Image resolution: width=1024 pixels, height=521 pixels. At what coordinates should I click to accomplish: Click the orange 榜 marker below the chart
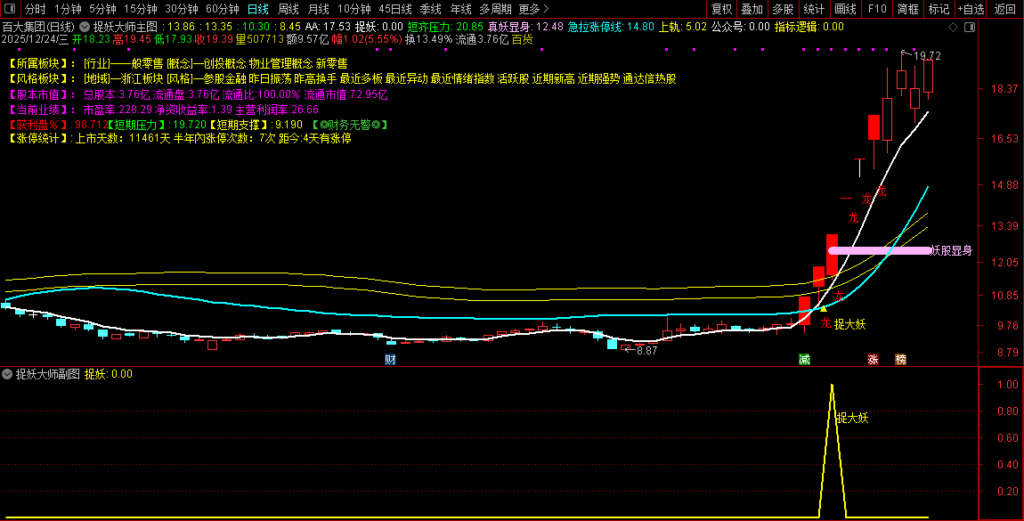pos(900,358)
